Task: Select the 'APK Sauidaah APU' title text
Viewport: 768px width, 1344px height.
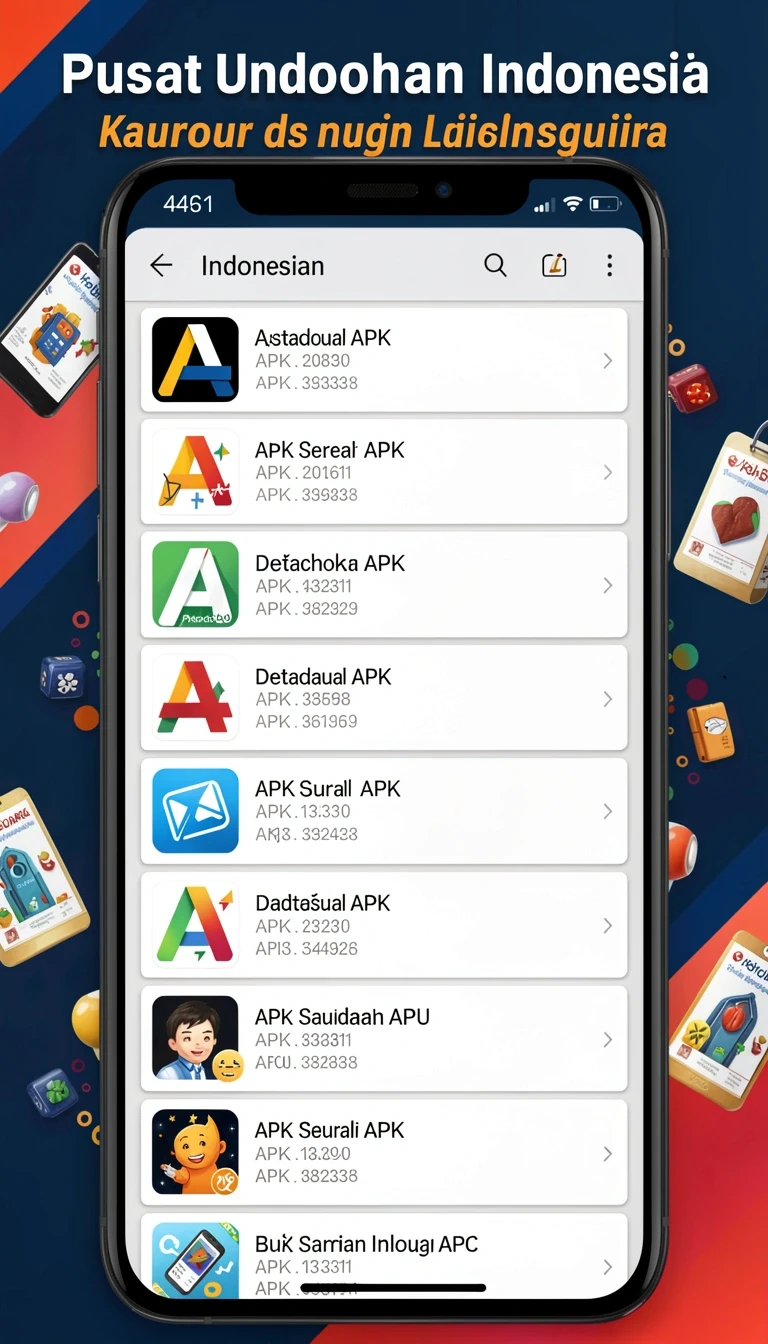Action: click(x=342, y=1017)
